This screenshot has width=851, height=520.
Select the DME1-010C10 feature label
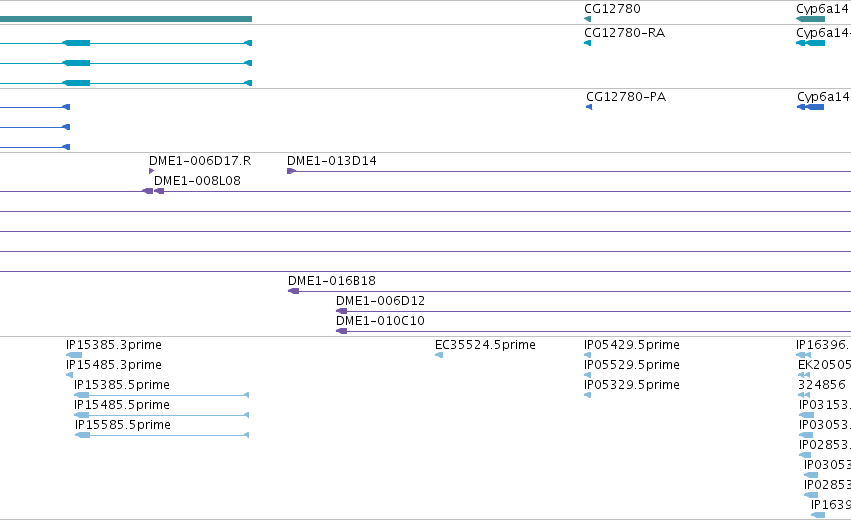380,321
